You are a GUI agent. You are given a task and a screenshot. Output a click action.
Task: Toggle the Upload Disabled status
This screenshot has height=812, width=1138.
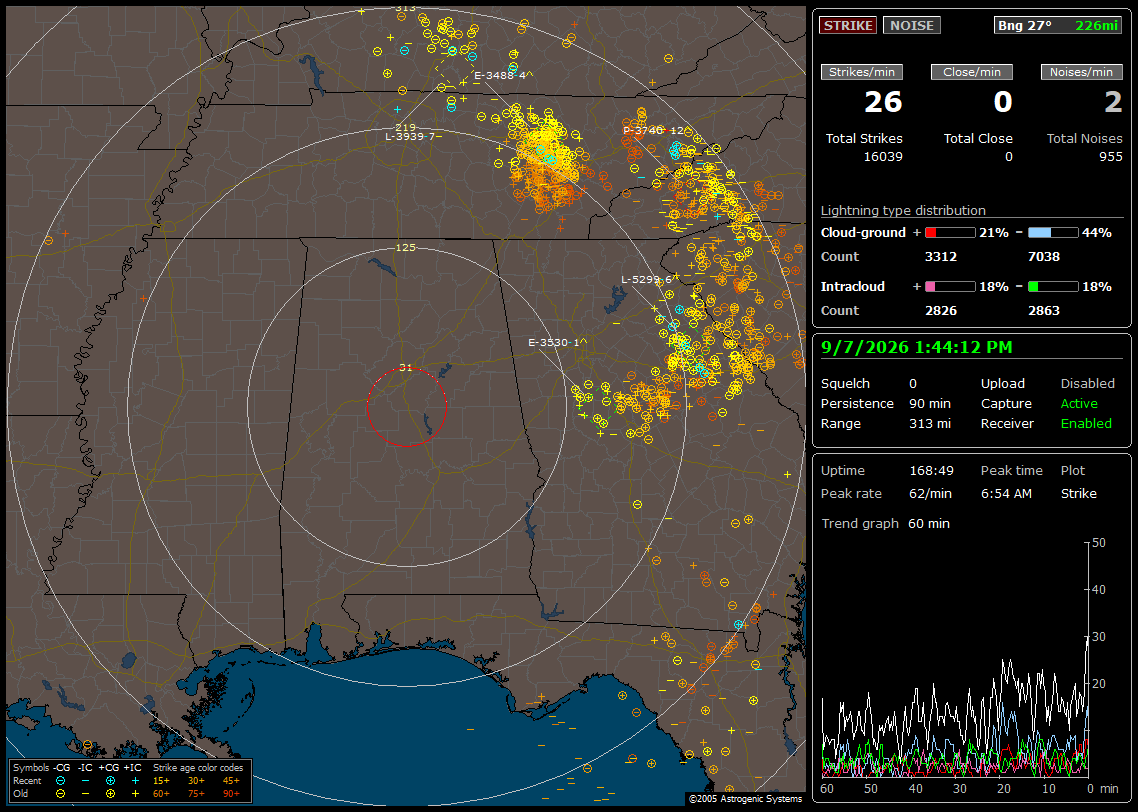click(1087, 384)
